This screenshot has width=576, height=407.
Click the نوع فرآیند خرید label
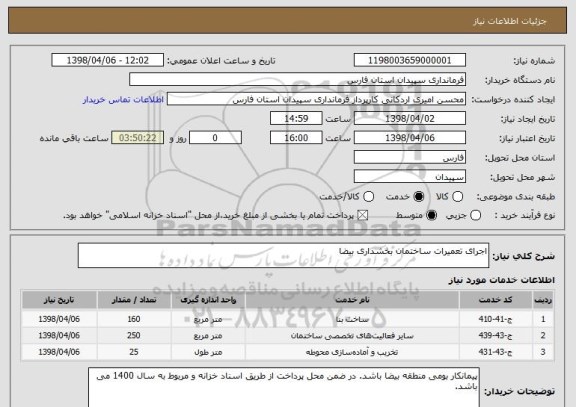click(525, 215)
